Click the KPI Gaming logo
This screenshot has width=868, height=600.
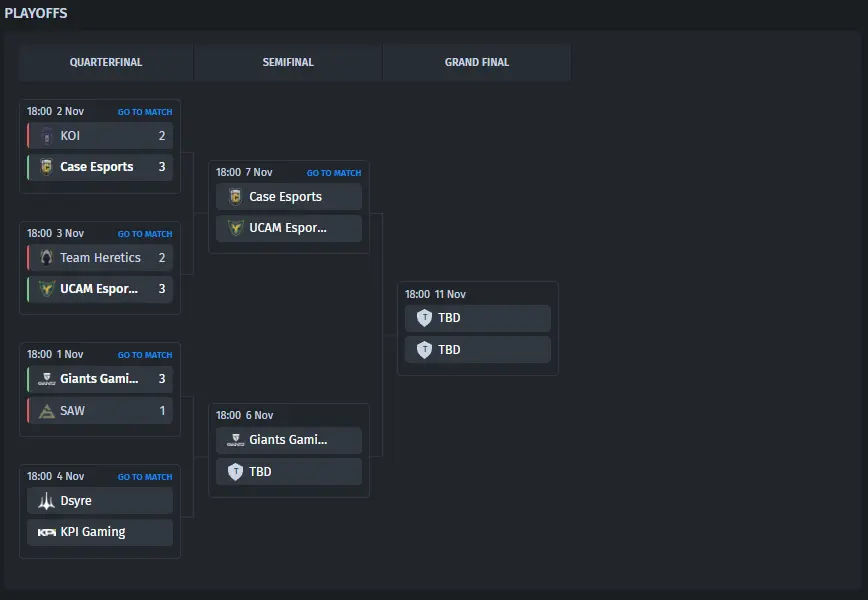(46, 532)
